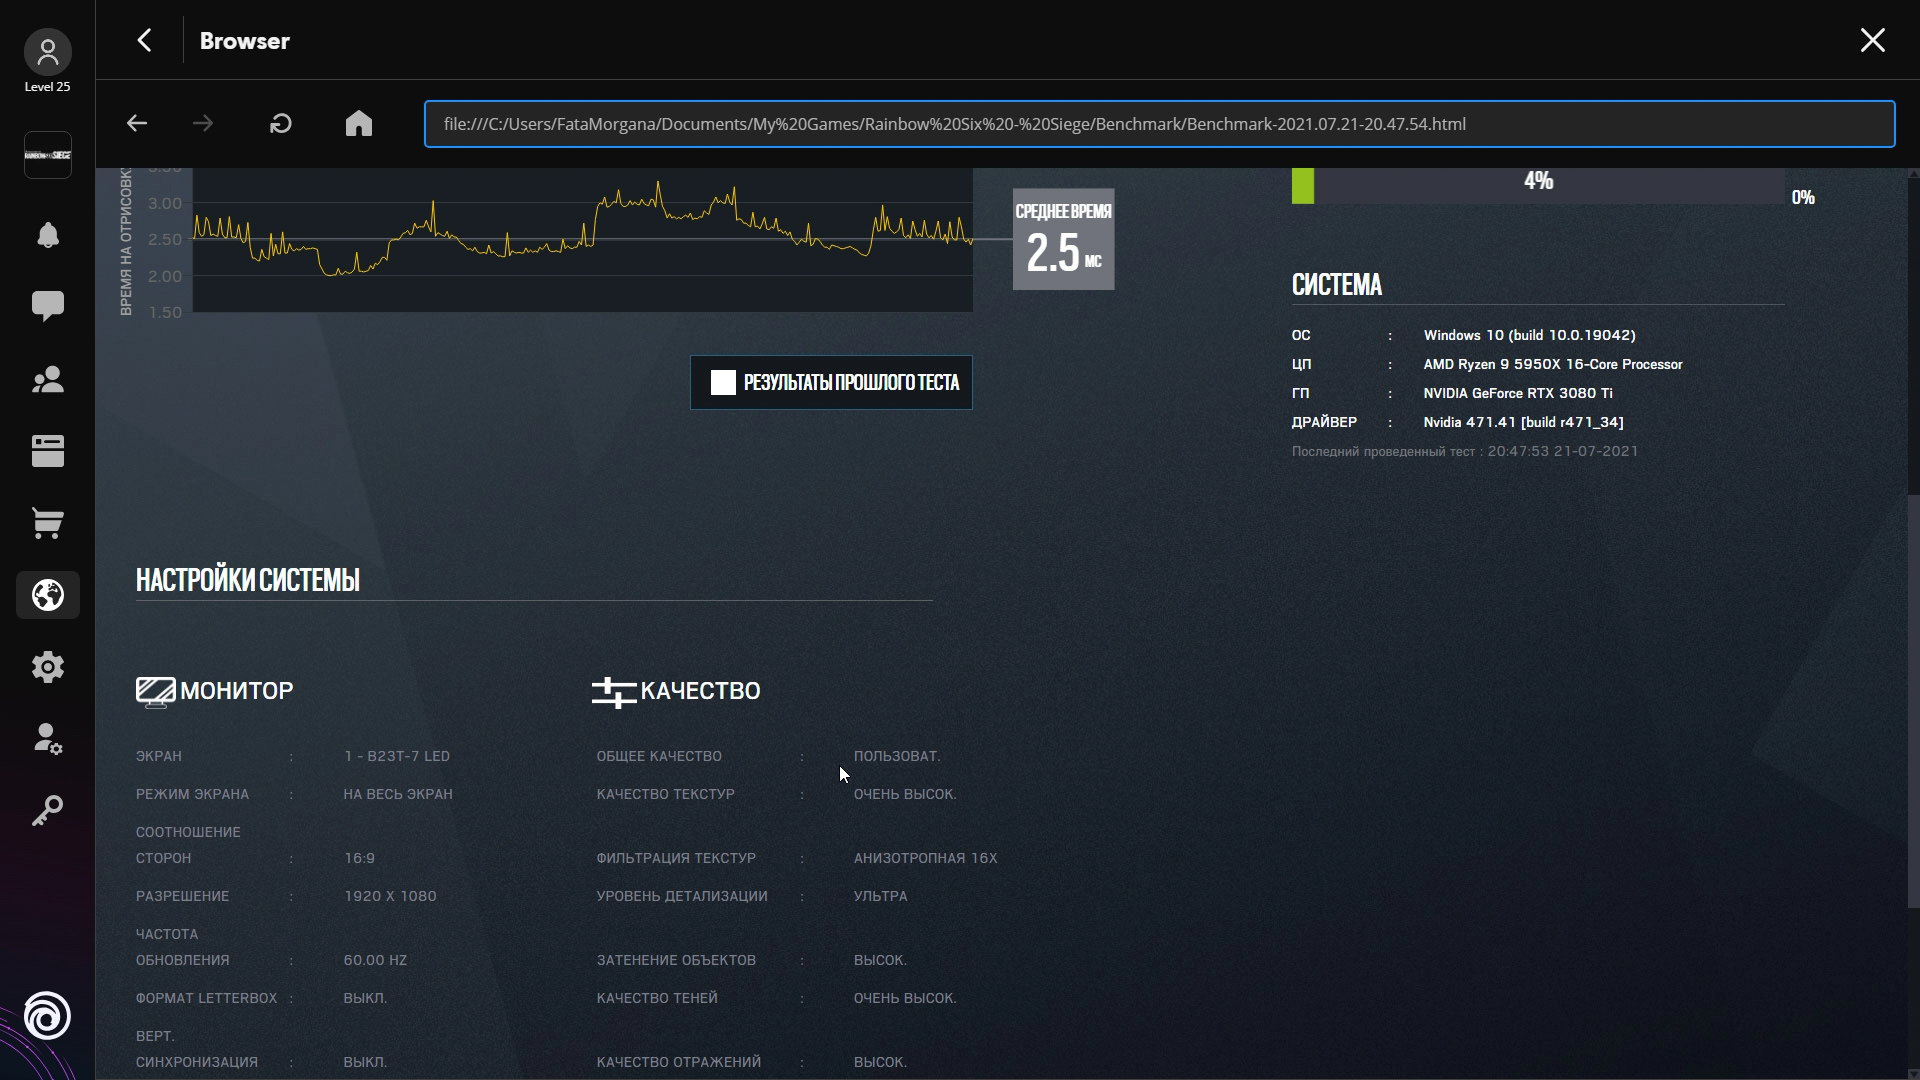Go to browser home page
Viewport: 1920px width, 1080px height.
[x=359, y=124]
